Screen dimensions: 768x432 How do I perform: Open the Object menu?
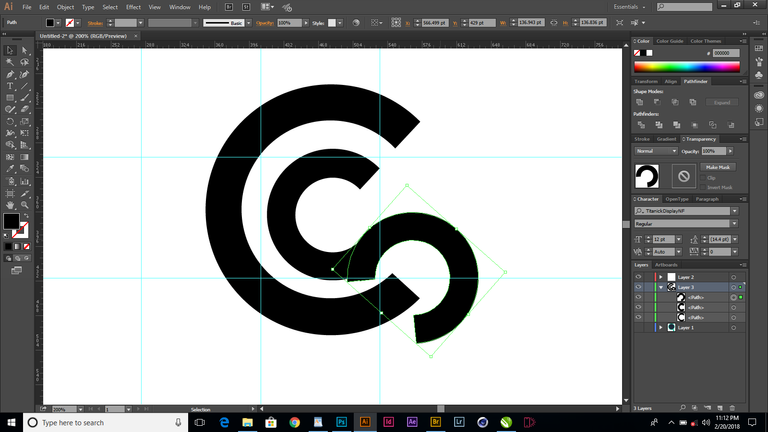pos(65,7)
